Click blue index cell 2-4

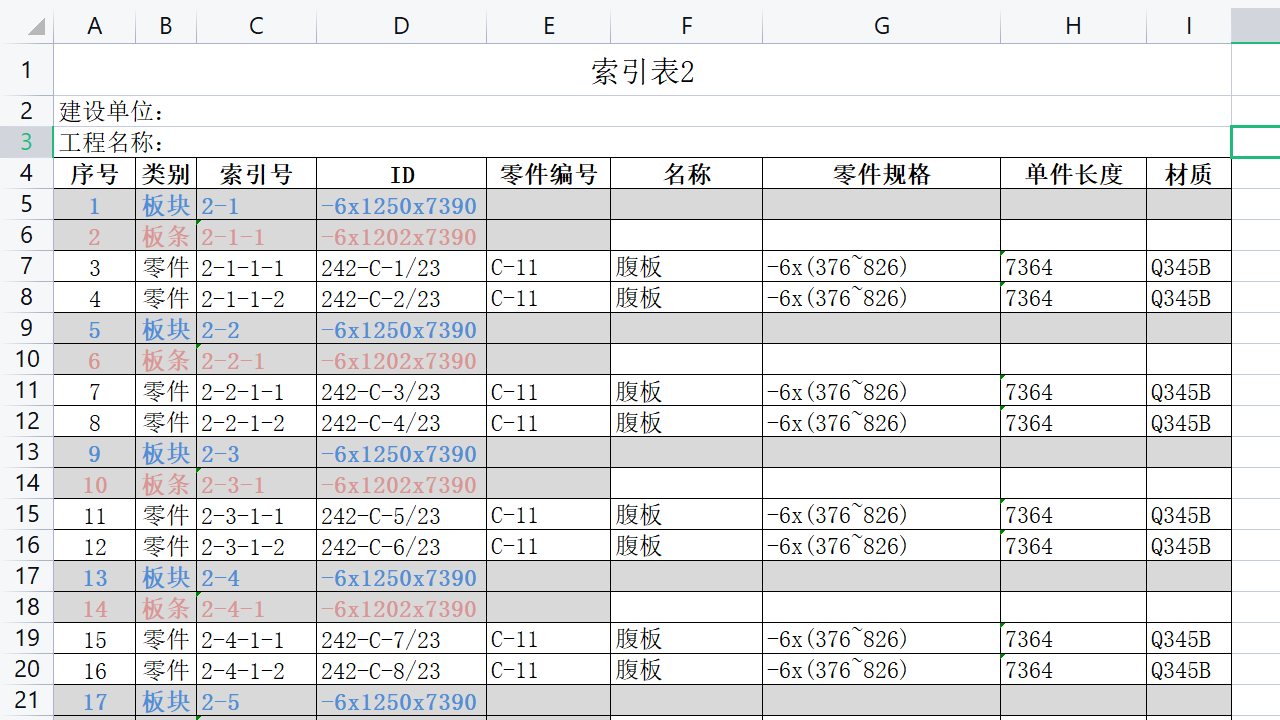pyautogui.click(x=257, y=577)
